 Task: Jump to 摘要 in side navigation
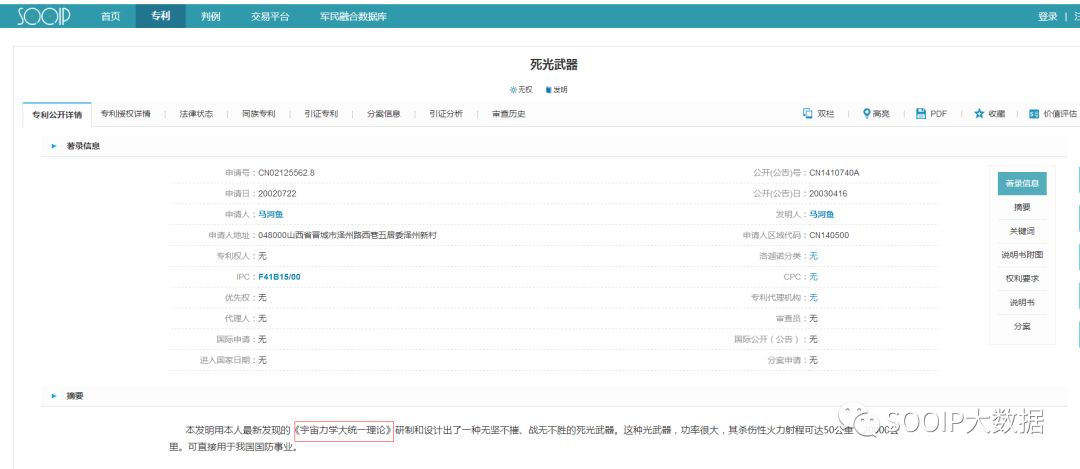tap(1021, 207)
